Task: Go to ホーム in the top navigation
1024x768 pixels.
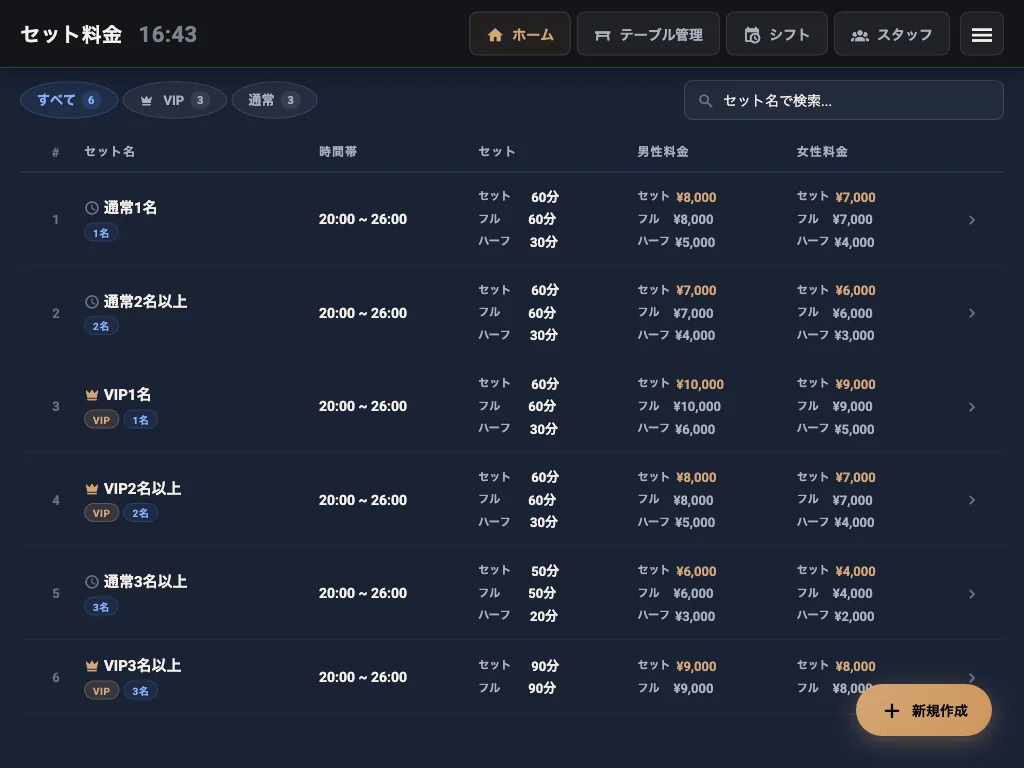Action: click(520, 34)
